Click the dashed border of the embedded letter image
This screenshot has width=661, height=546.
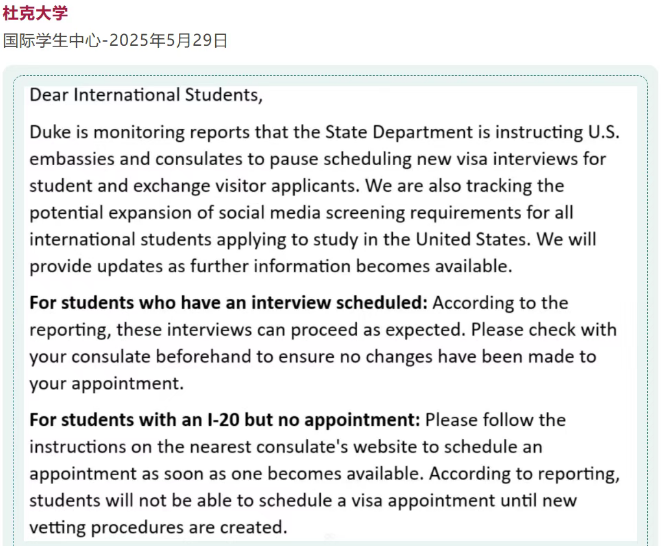tap(330, 76)
